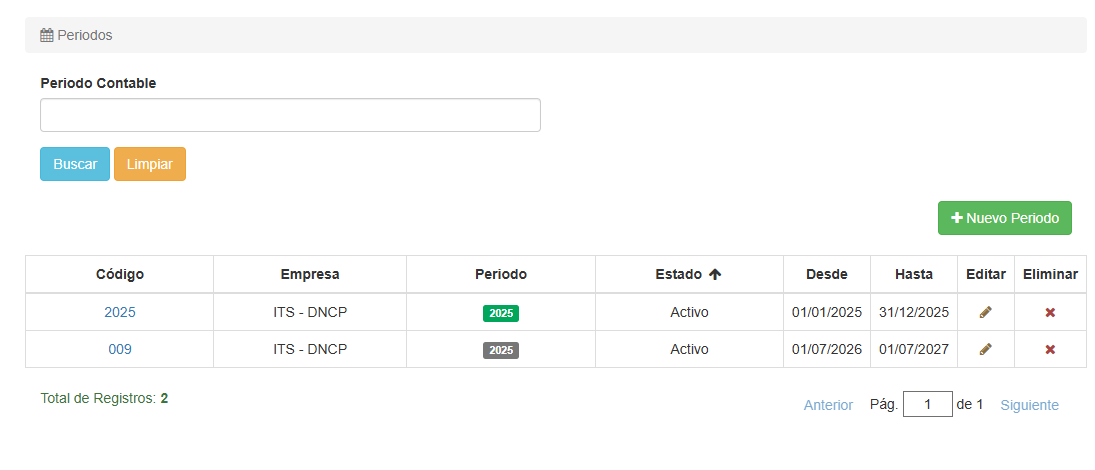Sort table by Desde column header
This screenshot has width=1095, height=470.
pyautogui.click(x=827, y=274)
